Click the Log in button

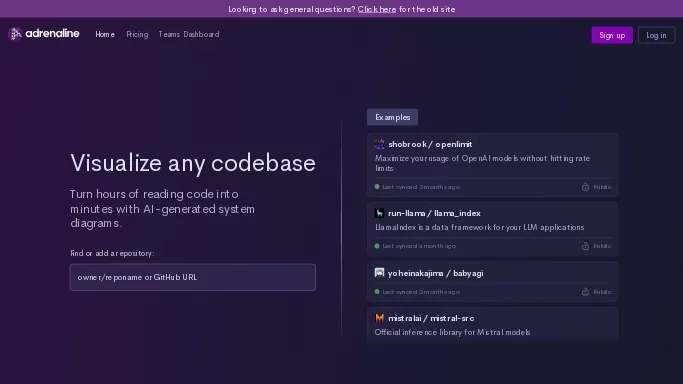click(x=656, y=35)
